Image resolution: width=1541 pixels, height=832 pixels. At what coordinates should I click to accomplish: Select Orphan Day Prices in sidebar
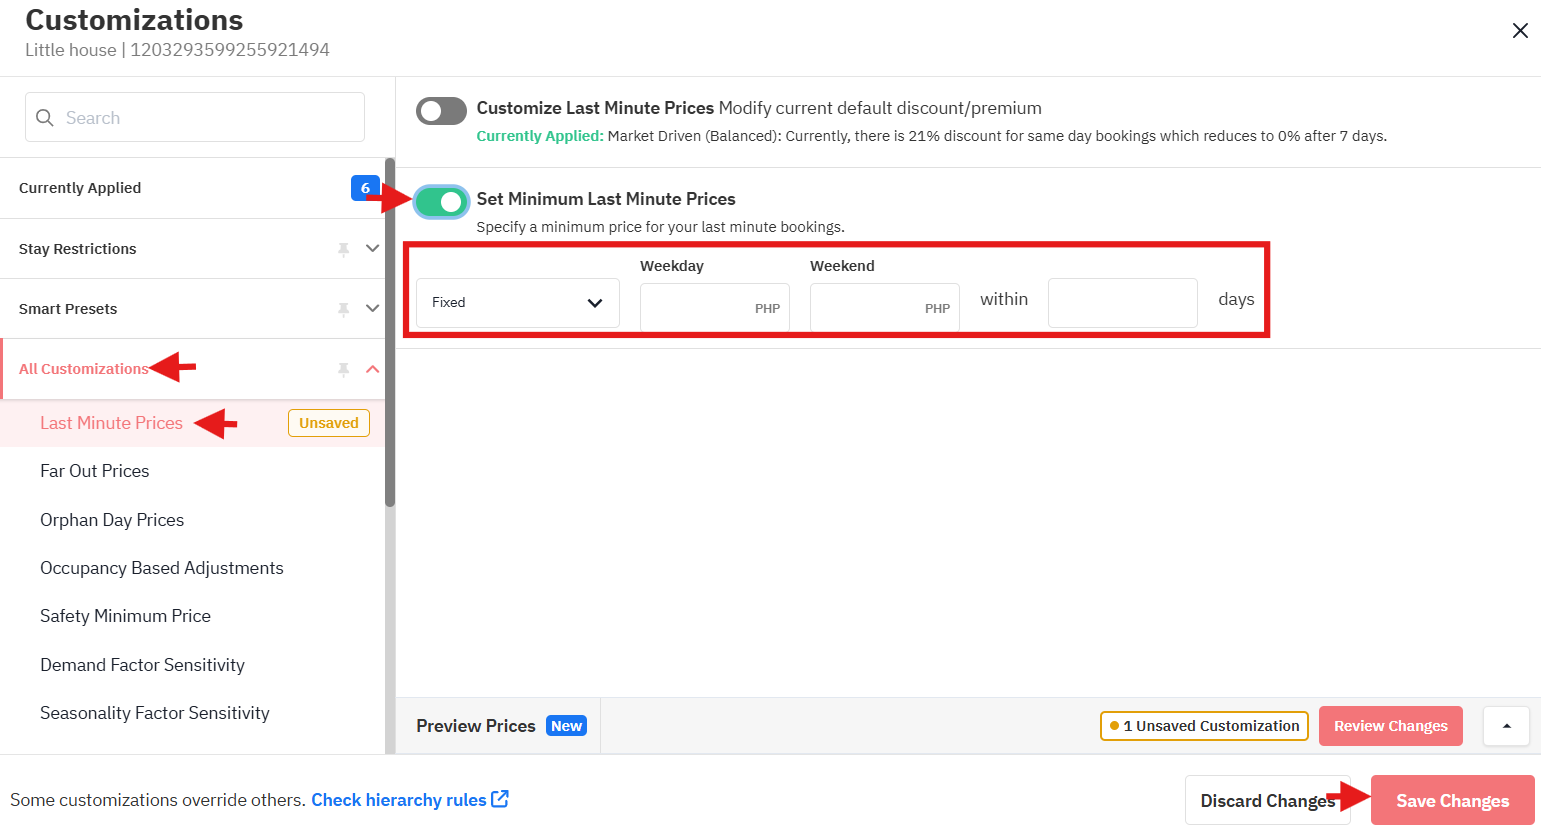112,520
